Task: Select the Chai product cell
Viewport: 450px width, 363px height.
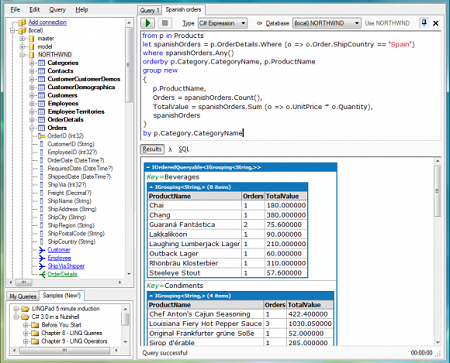Action: coord(195,205)
